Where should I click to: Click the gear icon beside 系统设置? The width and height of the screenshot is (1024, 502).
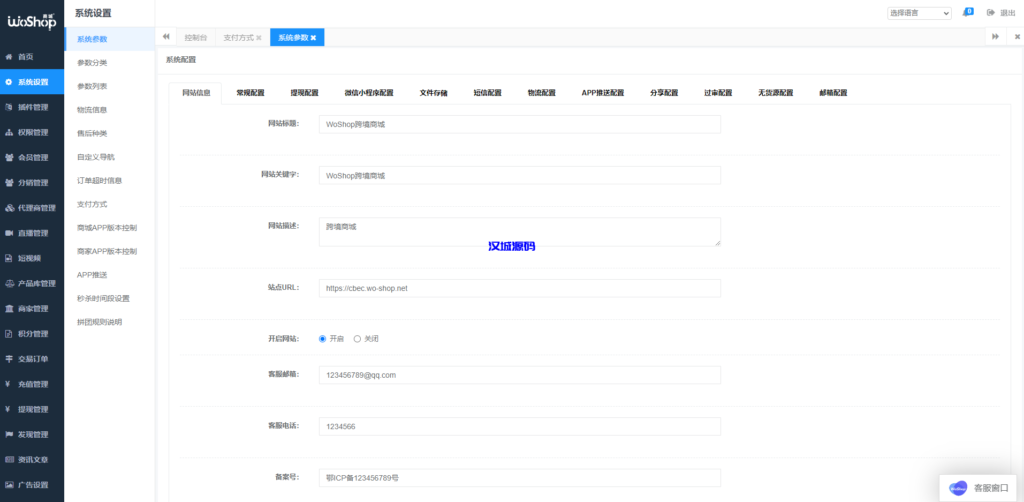pyautogui.click(x=8, y=82)
